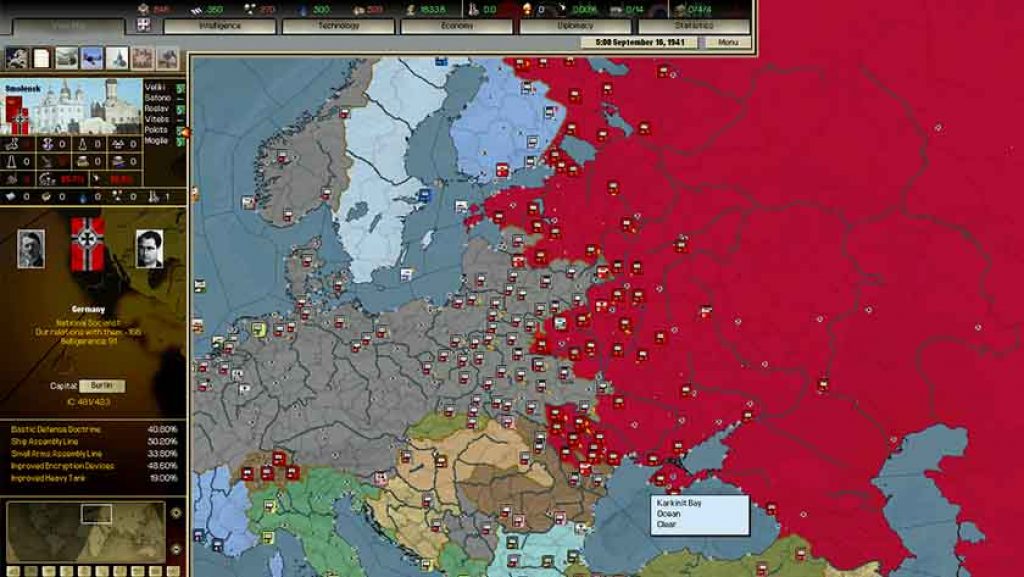Viewport: 1024px width, 577px height.
Task: Click the left leader portrait
Action: (x=31, y=249)
